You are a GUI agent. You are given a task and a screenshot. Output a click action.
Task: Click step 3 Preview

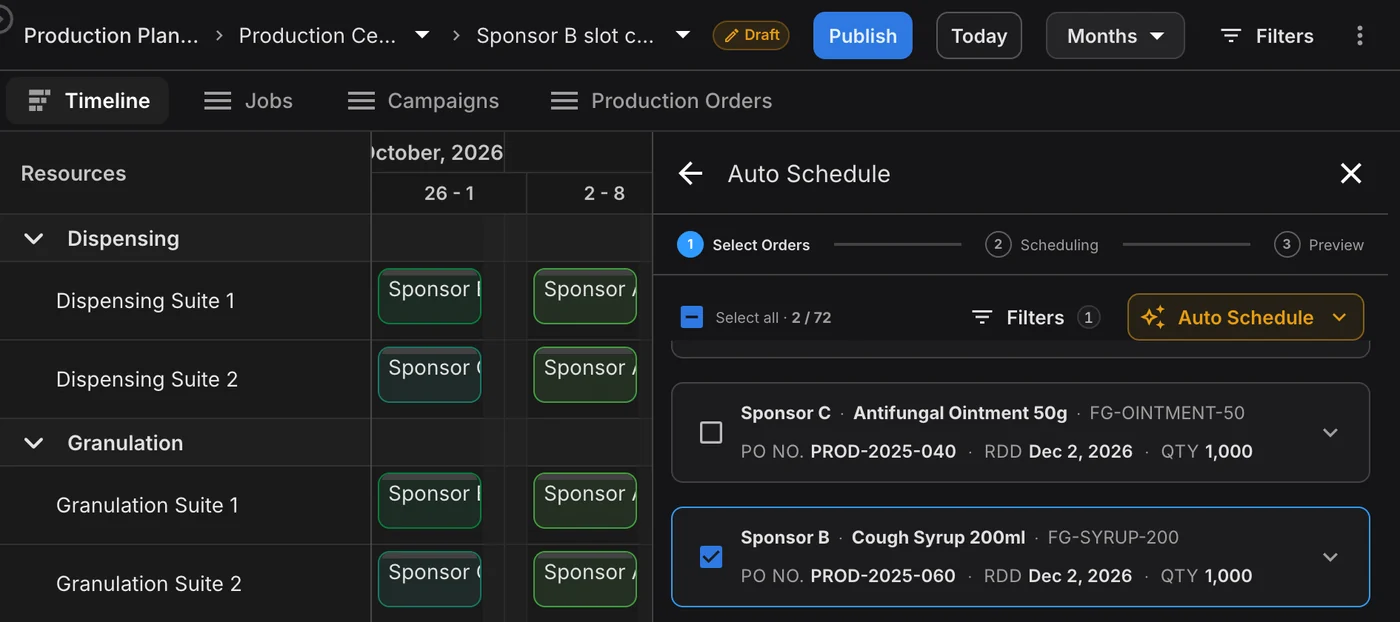coord(1319,244)
